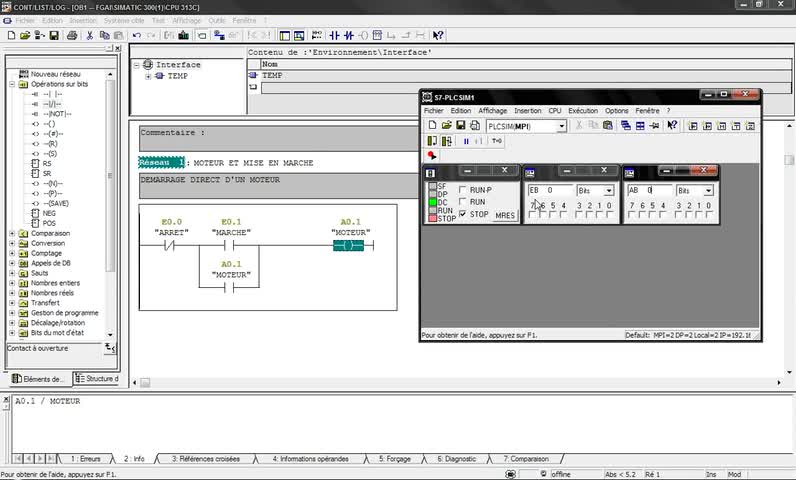
Task: Click the help pointer icon in S7-PLCSIM
Action: point(672,125)
